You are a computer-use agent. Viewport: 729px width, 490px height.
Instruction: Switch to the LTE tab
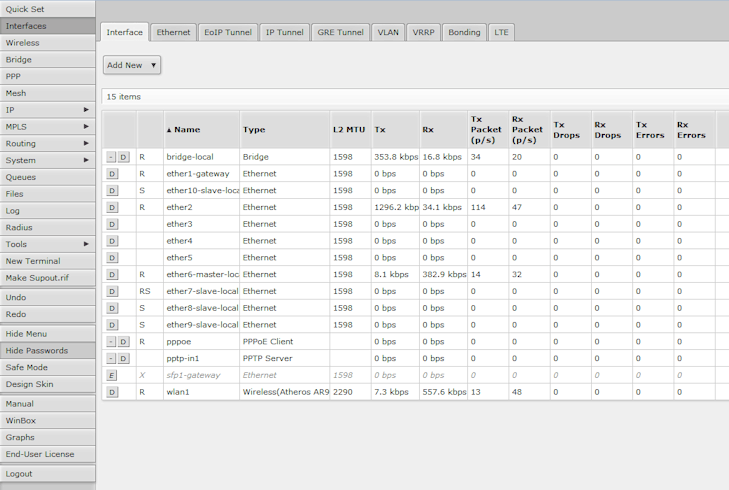[x=501, y=32]
